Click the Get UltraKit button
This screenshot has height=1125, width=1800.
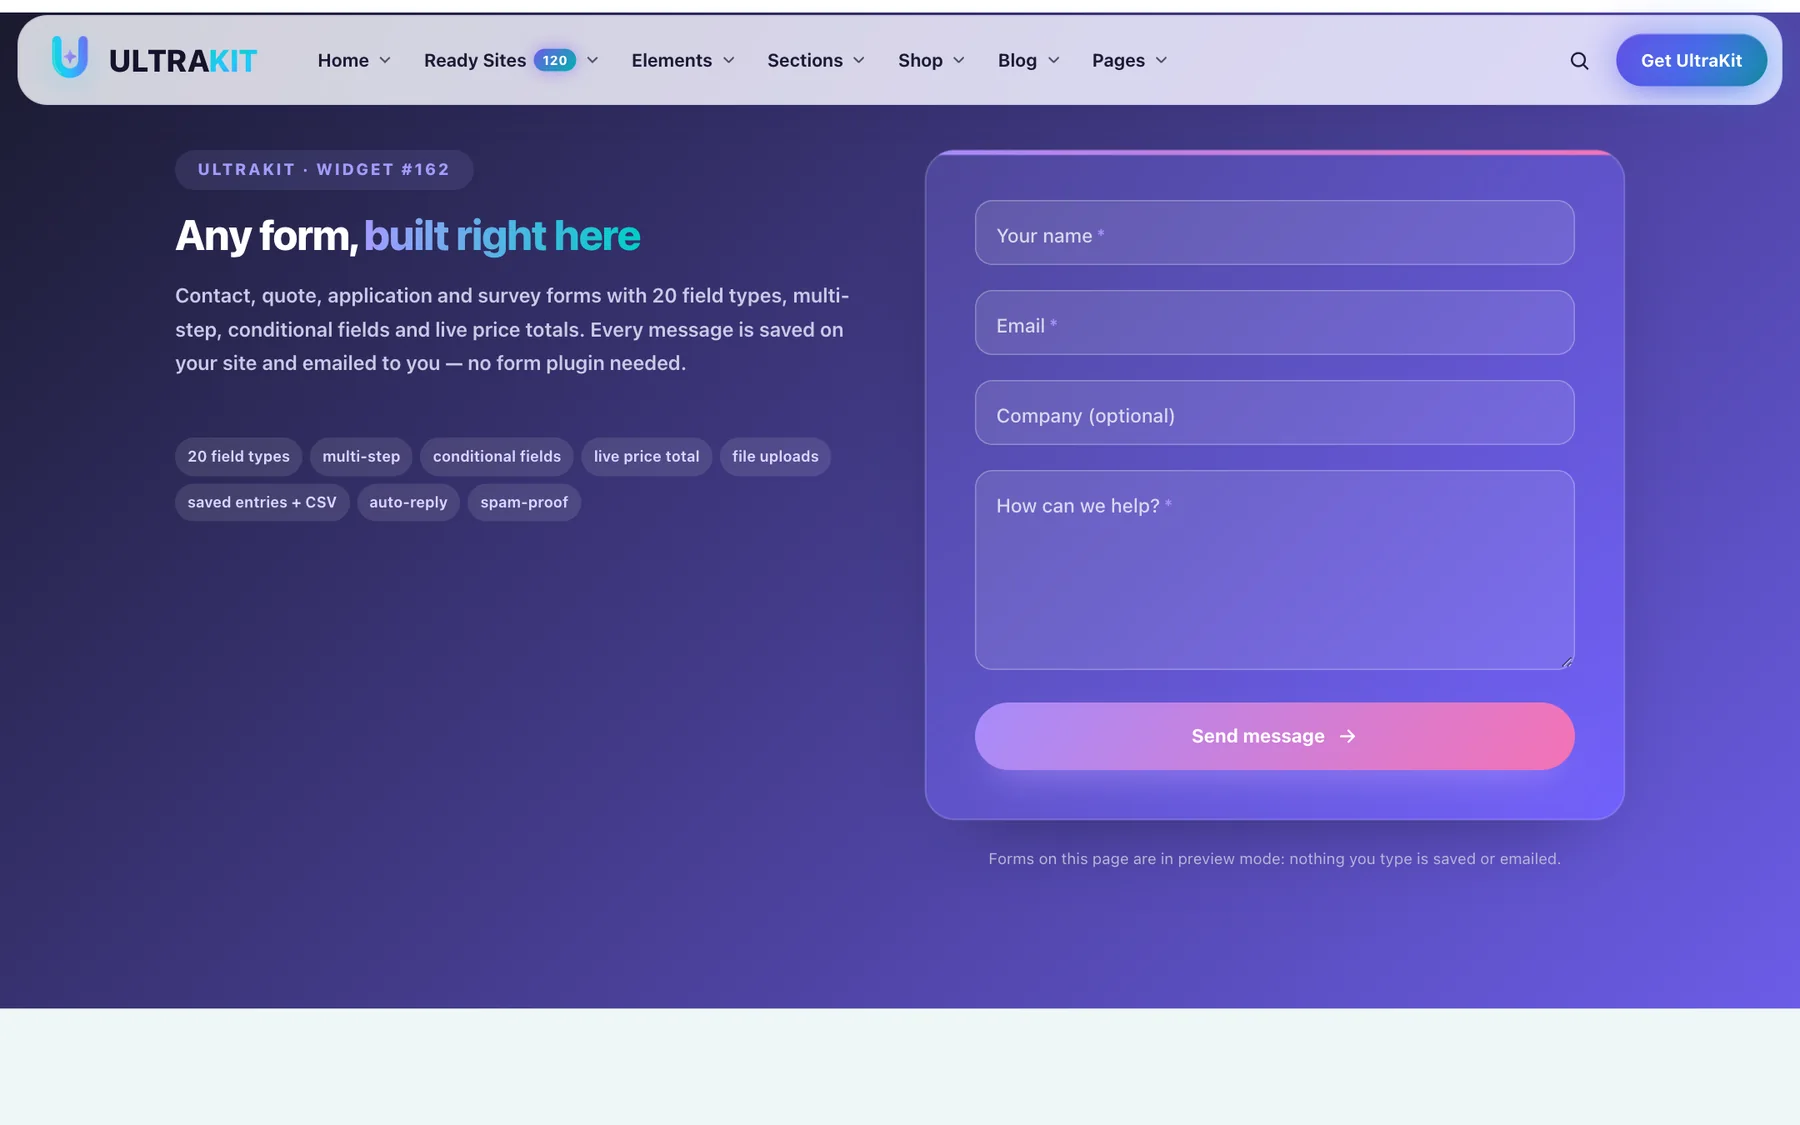coord(1691,60)
